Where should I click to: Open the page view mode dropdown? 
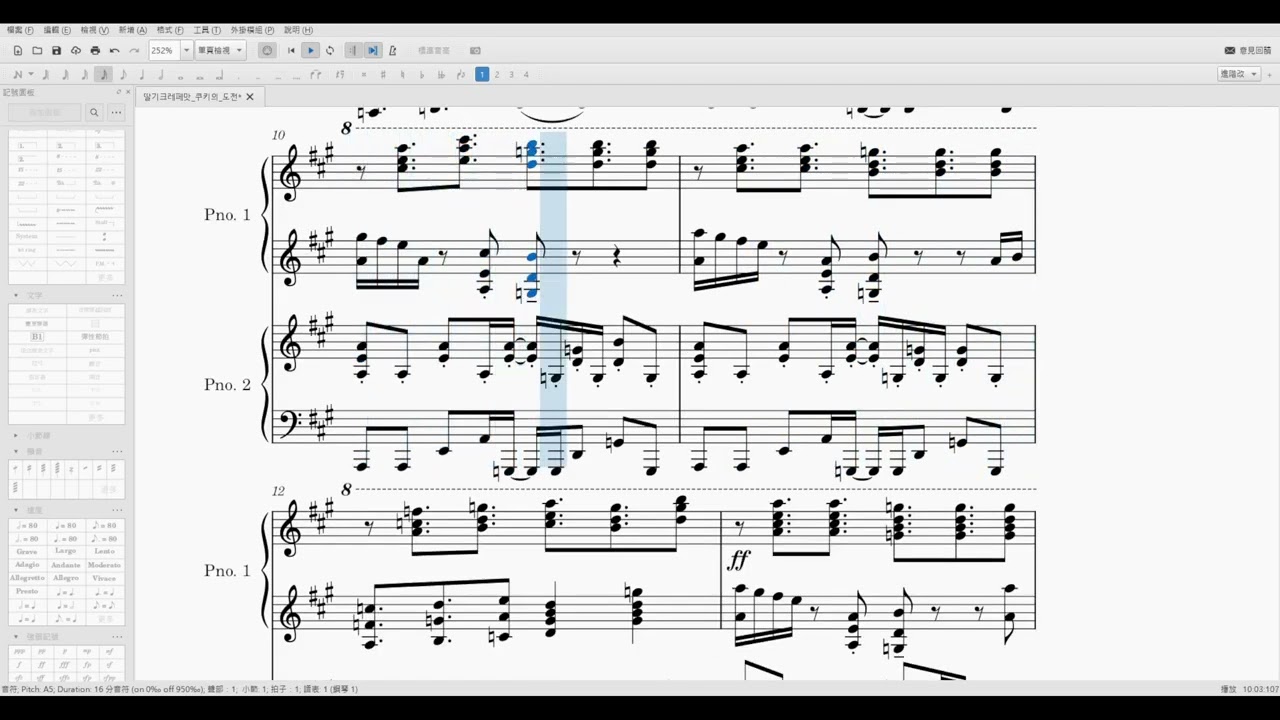pyautogui.click(x=220, y=50)
